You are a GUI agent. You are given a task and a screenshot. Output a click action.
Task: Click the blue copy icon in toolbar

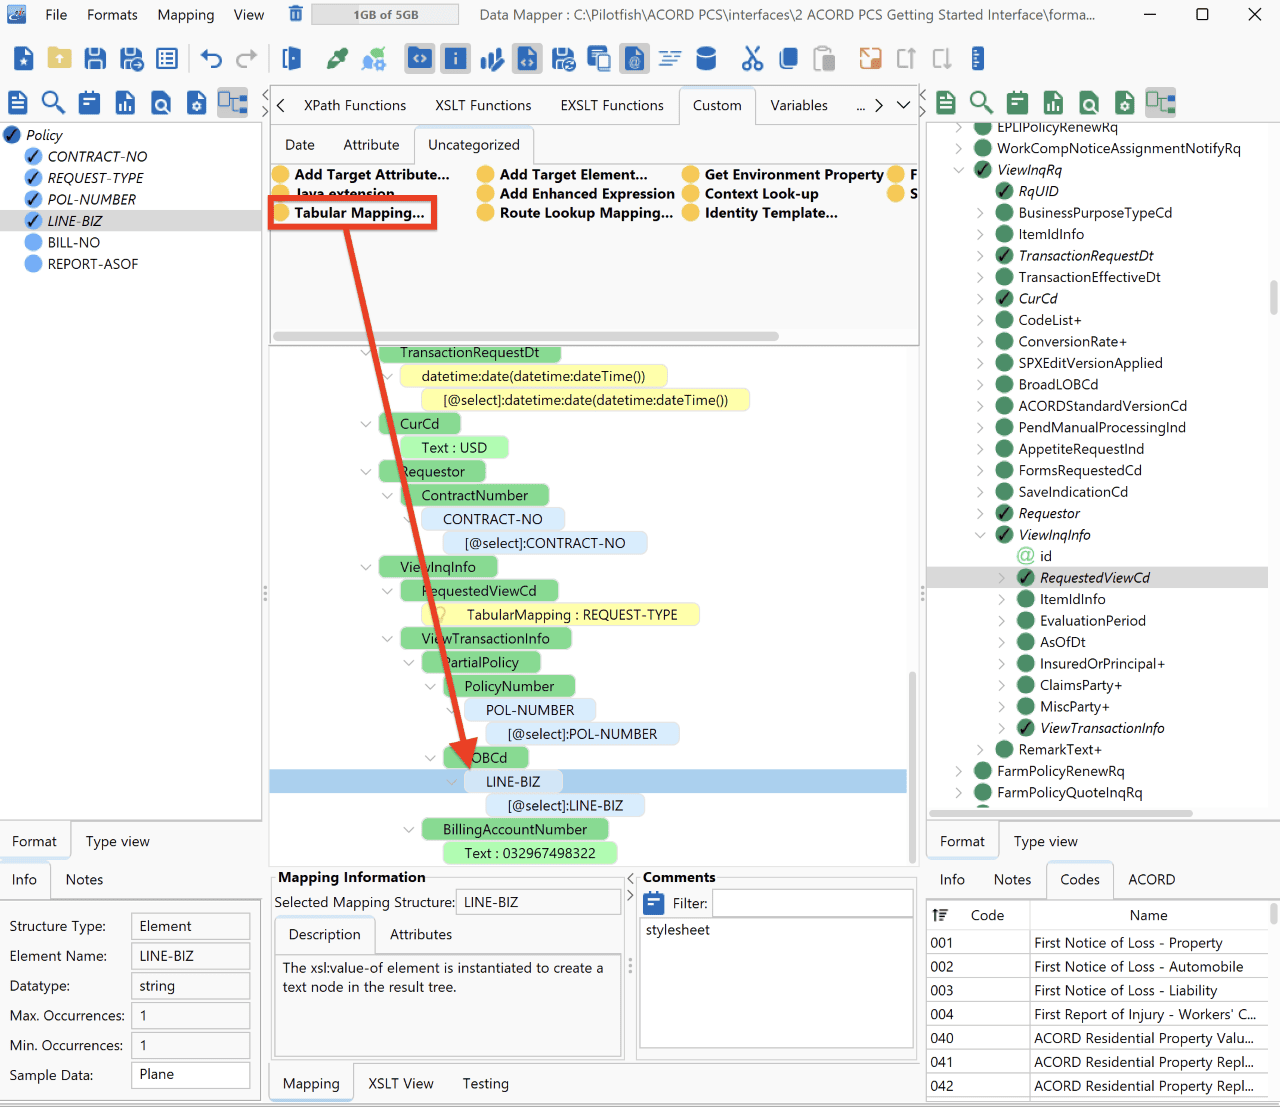point(788,59)
